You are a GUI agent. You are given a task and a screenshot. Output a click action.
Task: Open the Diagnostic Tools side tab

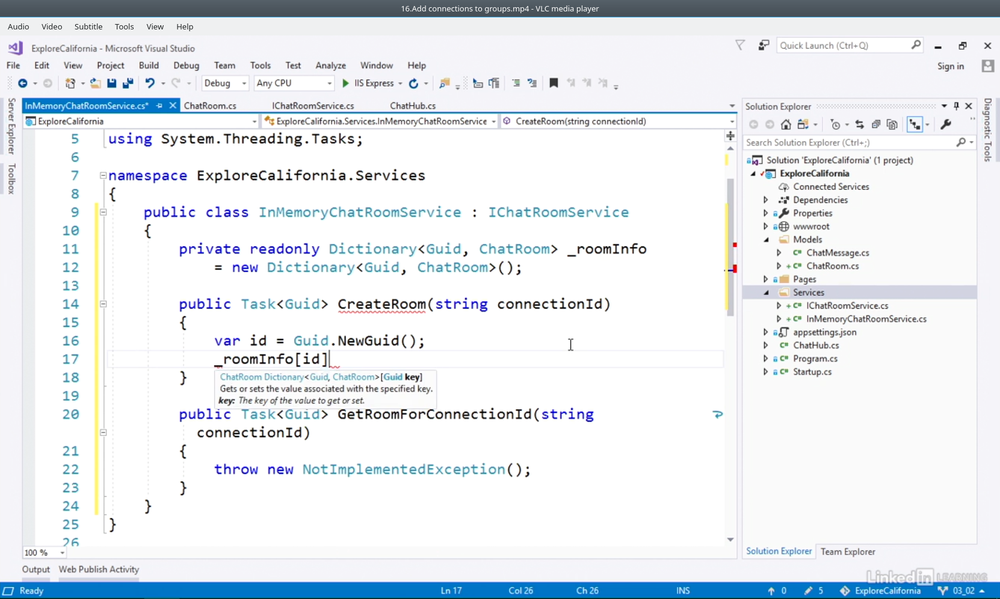pos(987,130)
